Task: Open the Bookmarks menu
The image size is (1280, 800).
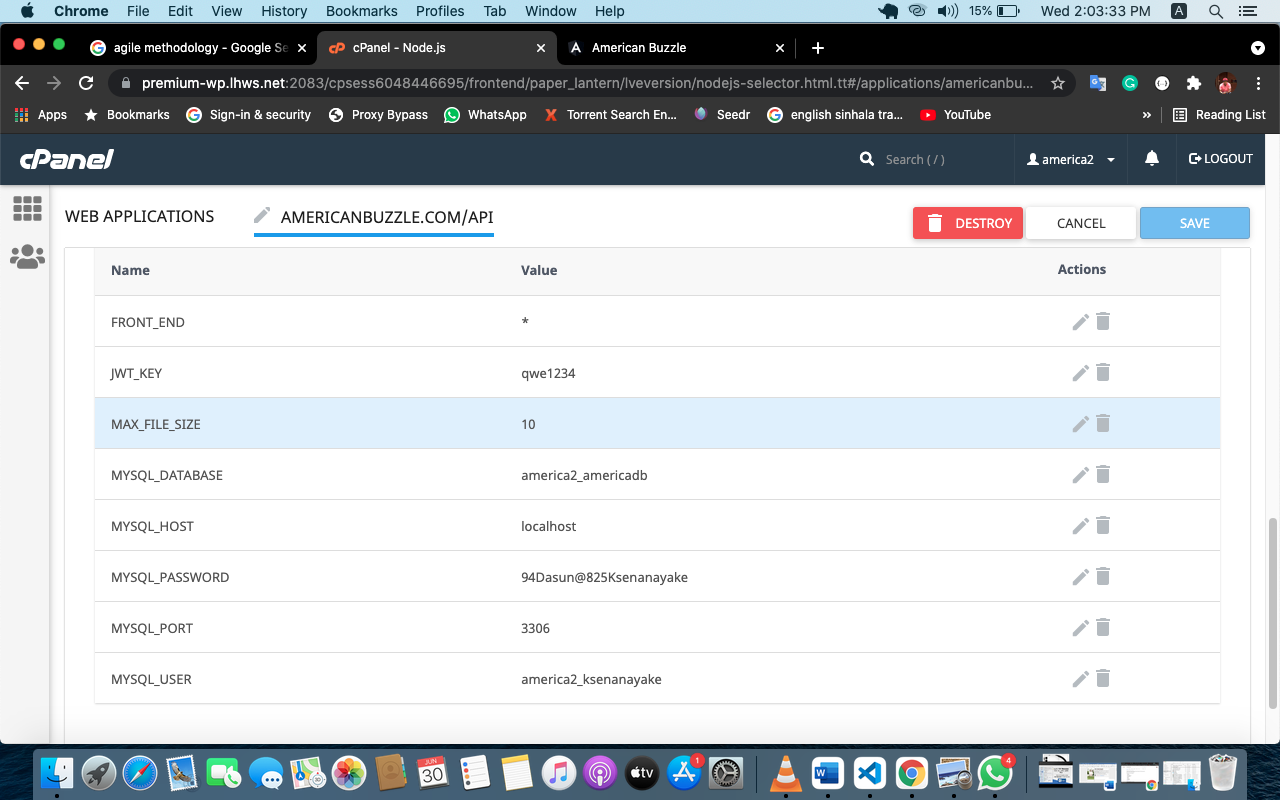Action: [362, 11]
